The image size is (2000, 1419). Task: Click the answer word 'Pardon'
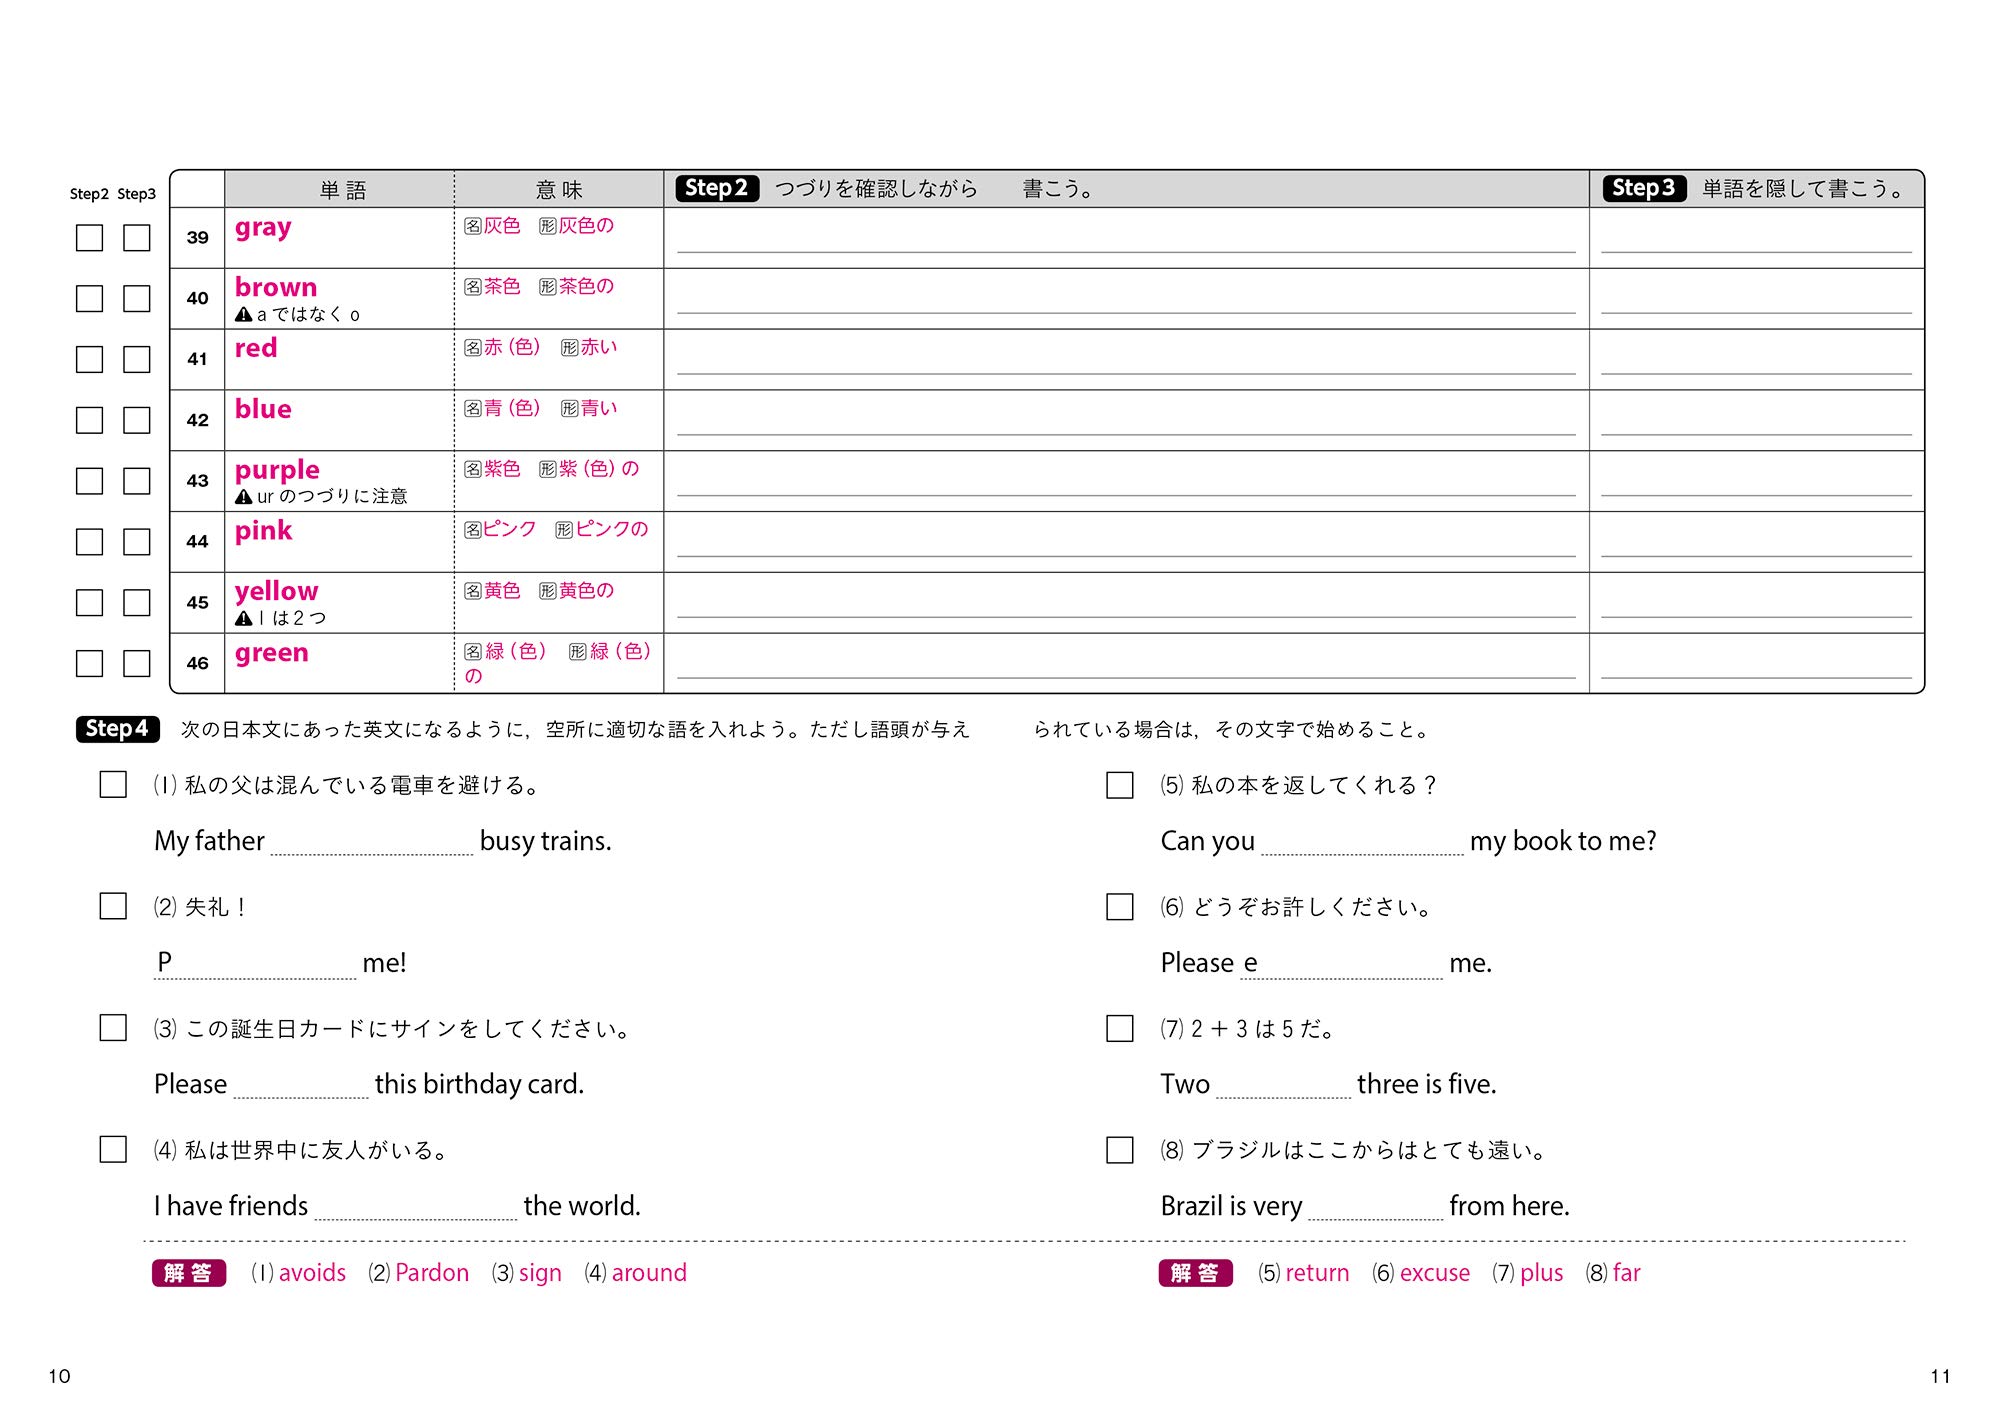431,1273
